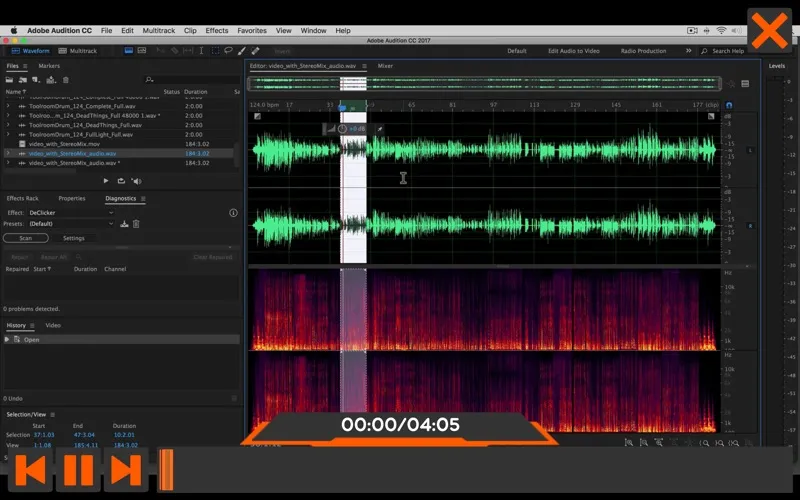Delete diagnostics preset trash icon
Image resolution: width=800 pixels, height=500 pixels.
[x=136, y=224]
